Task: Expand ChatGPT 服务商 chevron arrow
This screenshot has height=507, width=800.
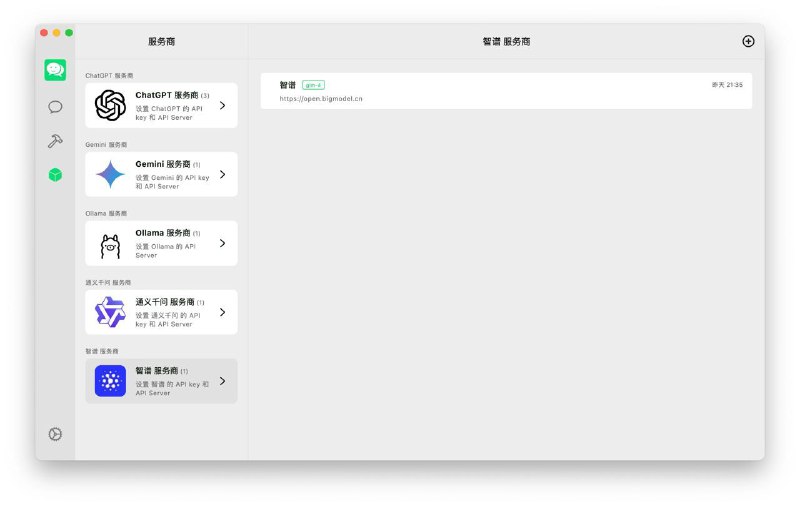Action: coord(222,106)
